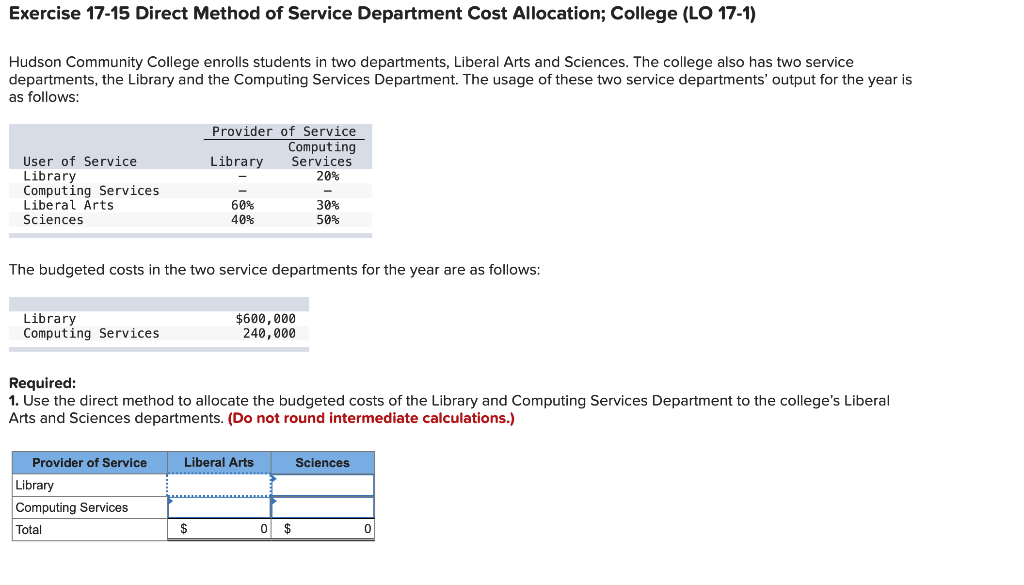The image size is (1024, 585).
Task: Click the Provider of Service header cell
Action: click(x=88, y=462)
